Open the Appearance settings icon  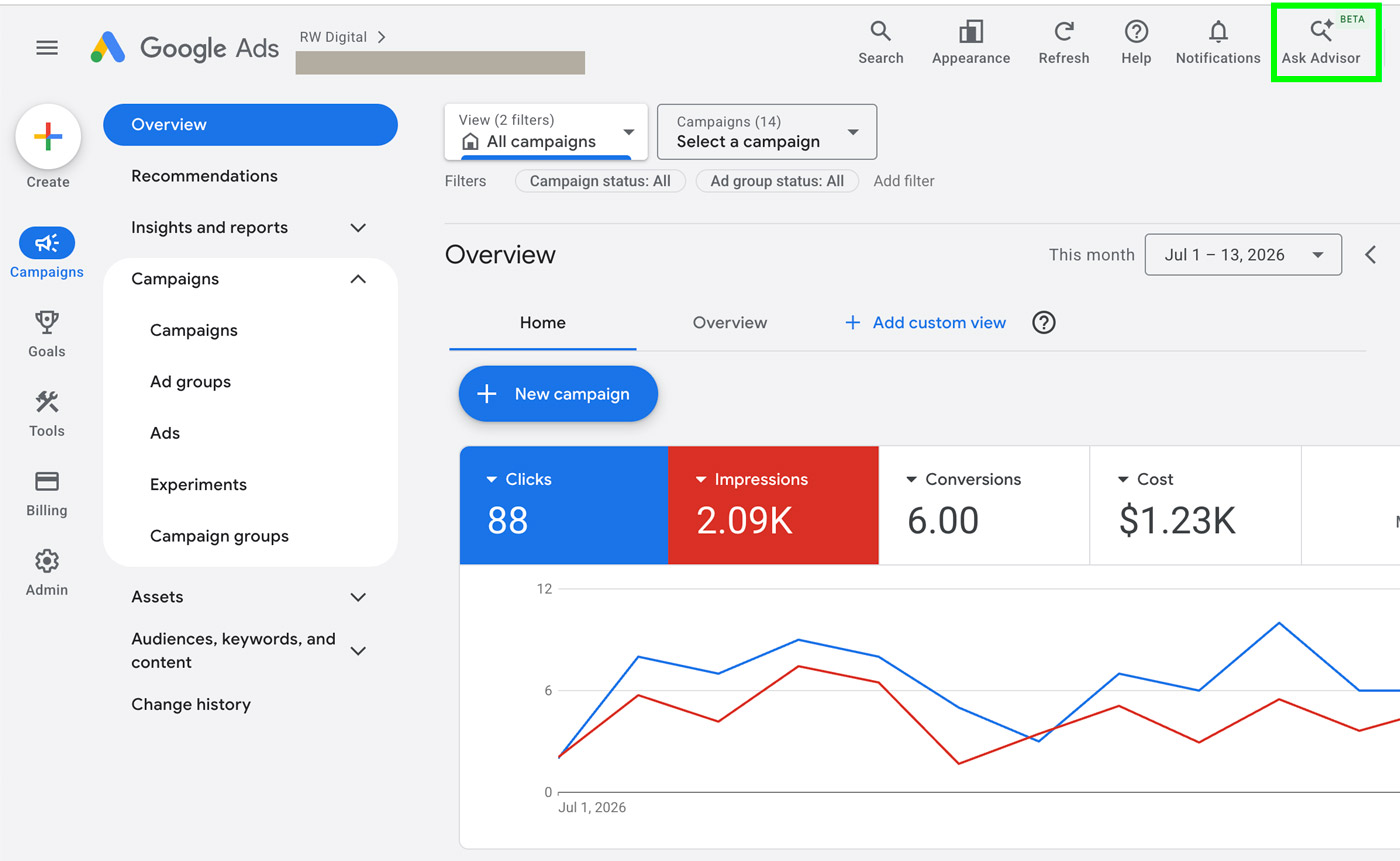coord(971,43)
